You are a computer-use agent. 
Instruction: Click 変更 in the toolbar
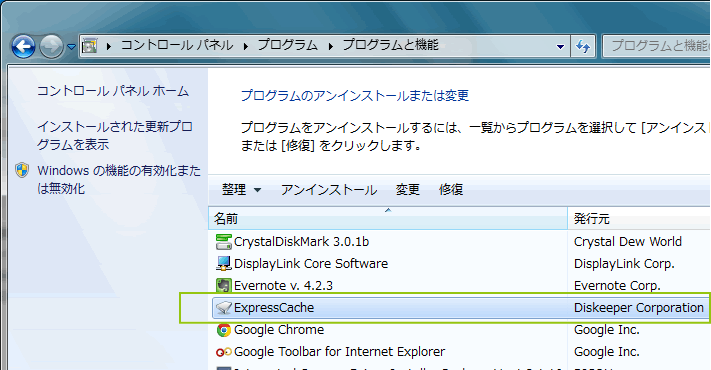[407, 190]
